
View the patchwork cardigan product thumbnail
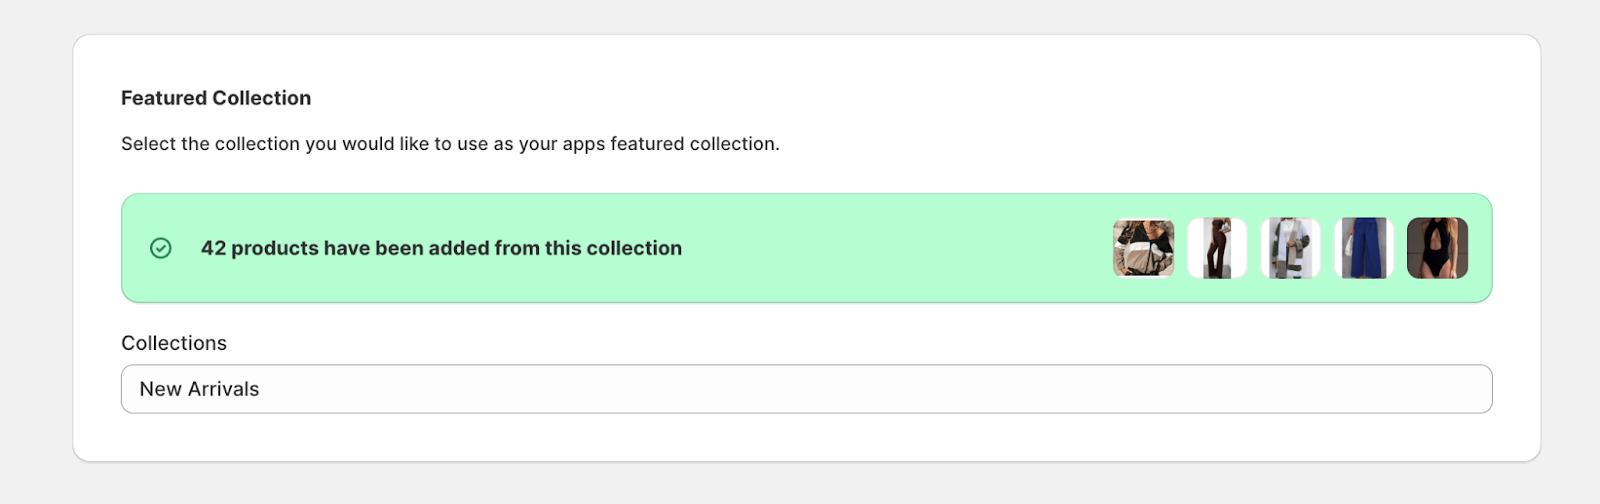(x=1290, y=248)
